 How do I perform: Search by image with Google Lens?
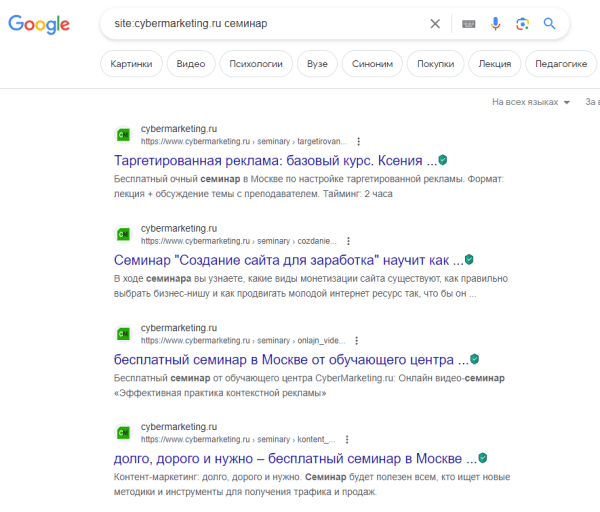(x=522, y=24)
